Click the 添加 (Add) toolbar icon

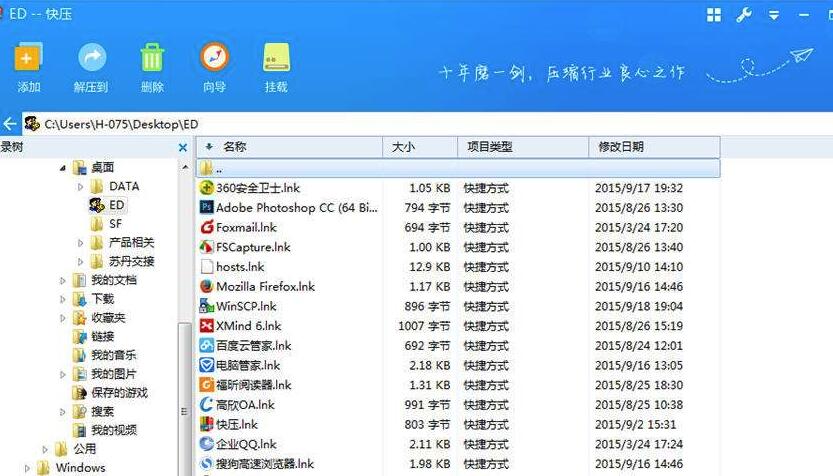[x=28, y=57]
